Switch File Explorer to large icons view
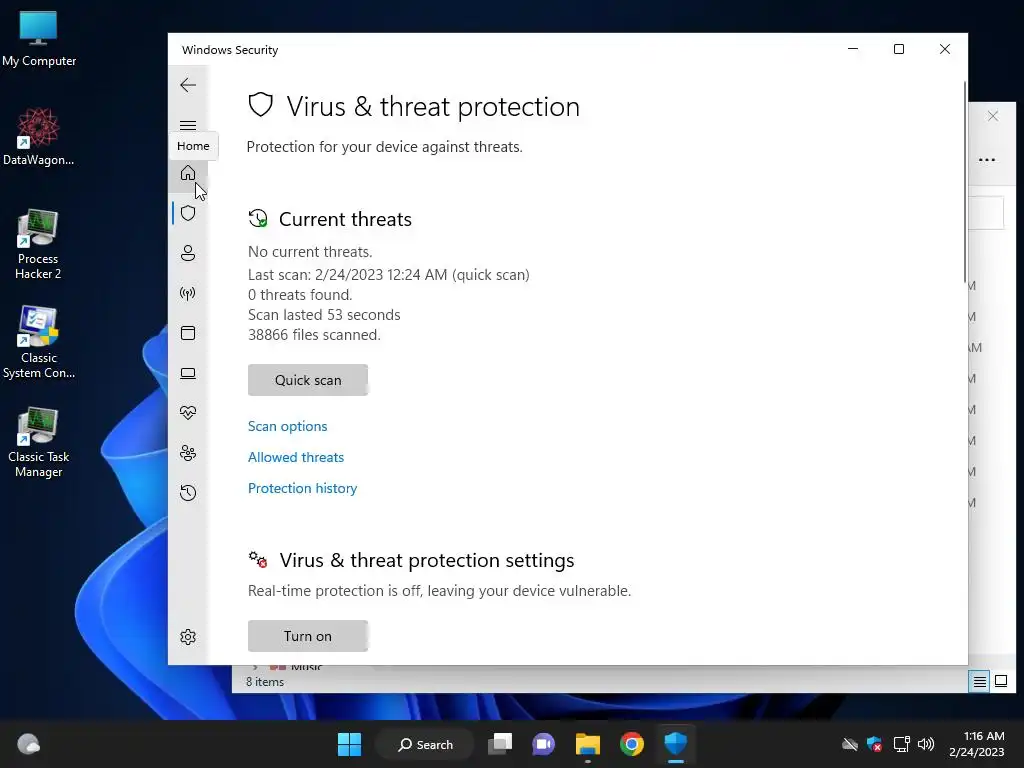1024x768 pixels. click(1001, 682)
